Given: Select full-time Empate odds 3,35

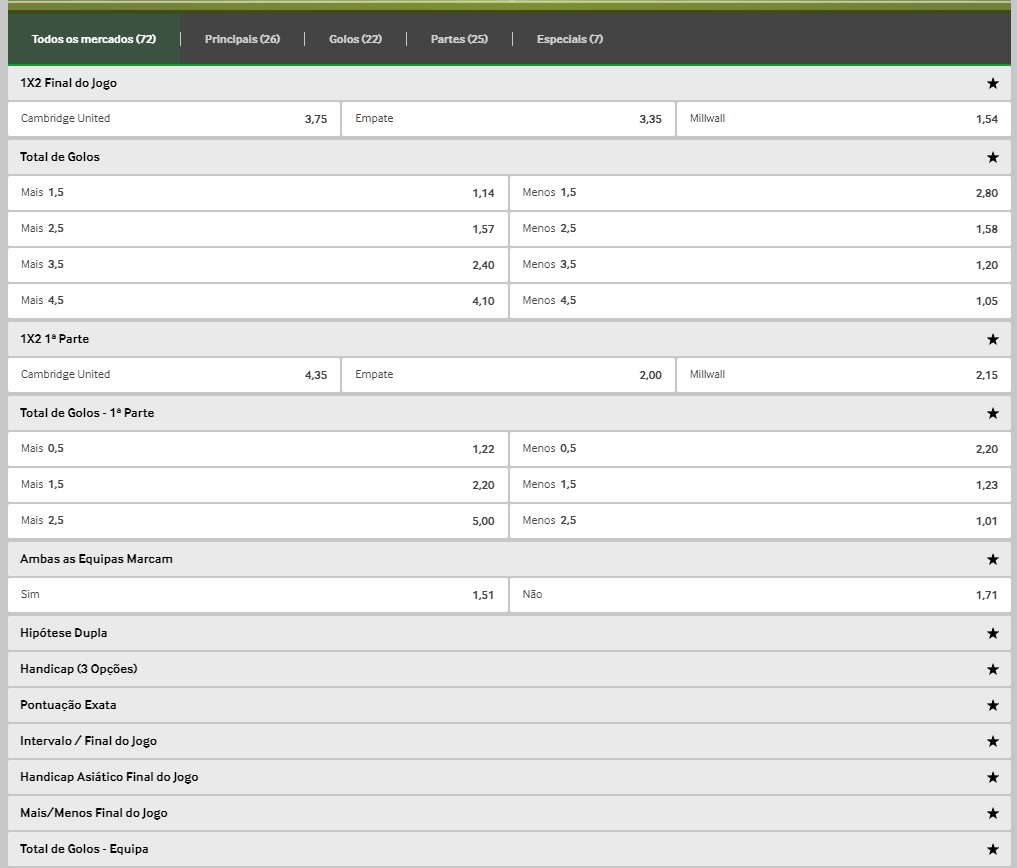Looking at the screenshot, I should [x=508, y=119].
